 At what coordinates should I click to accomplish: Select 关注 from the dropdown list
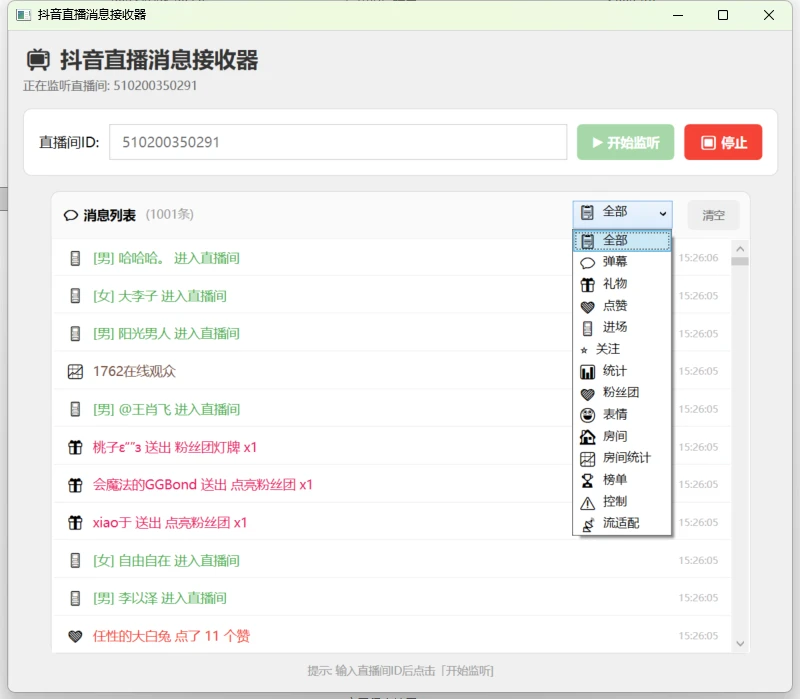pos(622,349)
